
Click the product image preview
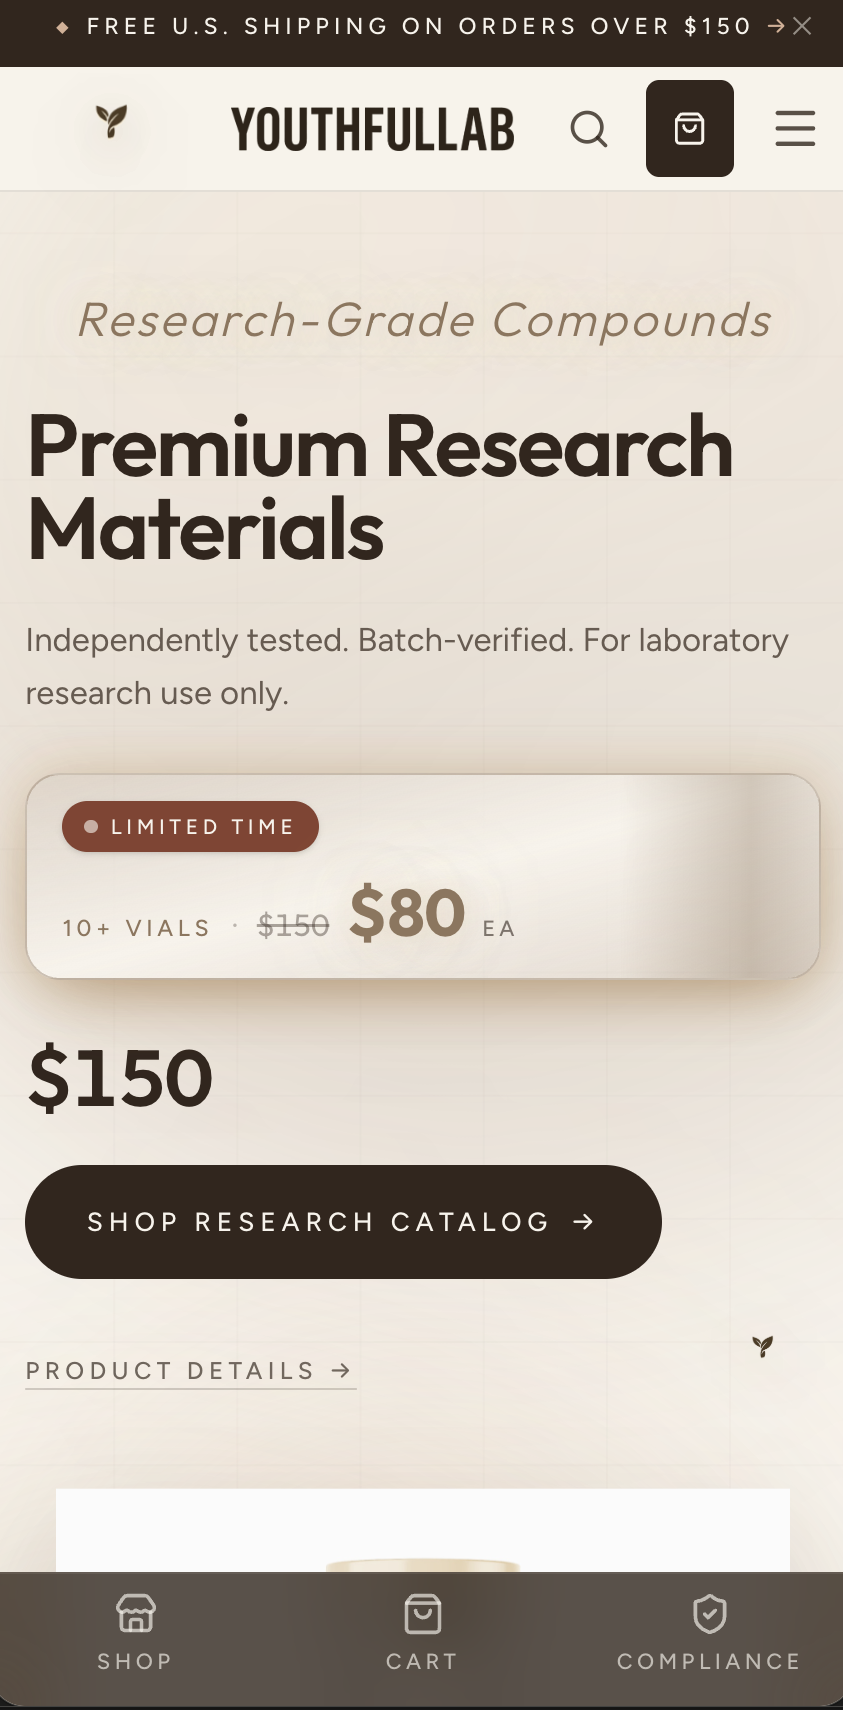click(x=423, y=1530)
